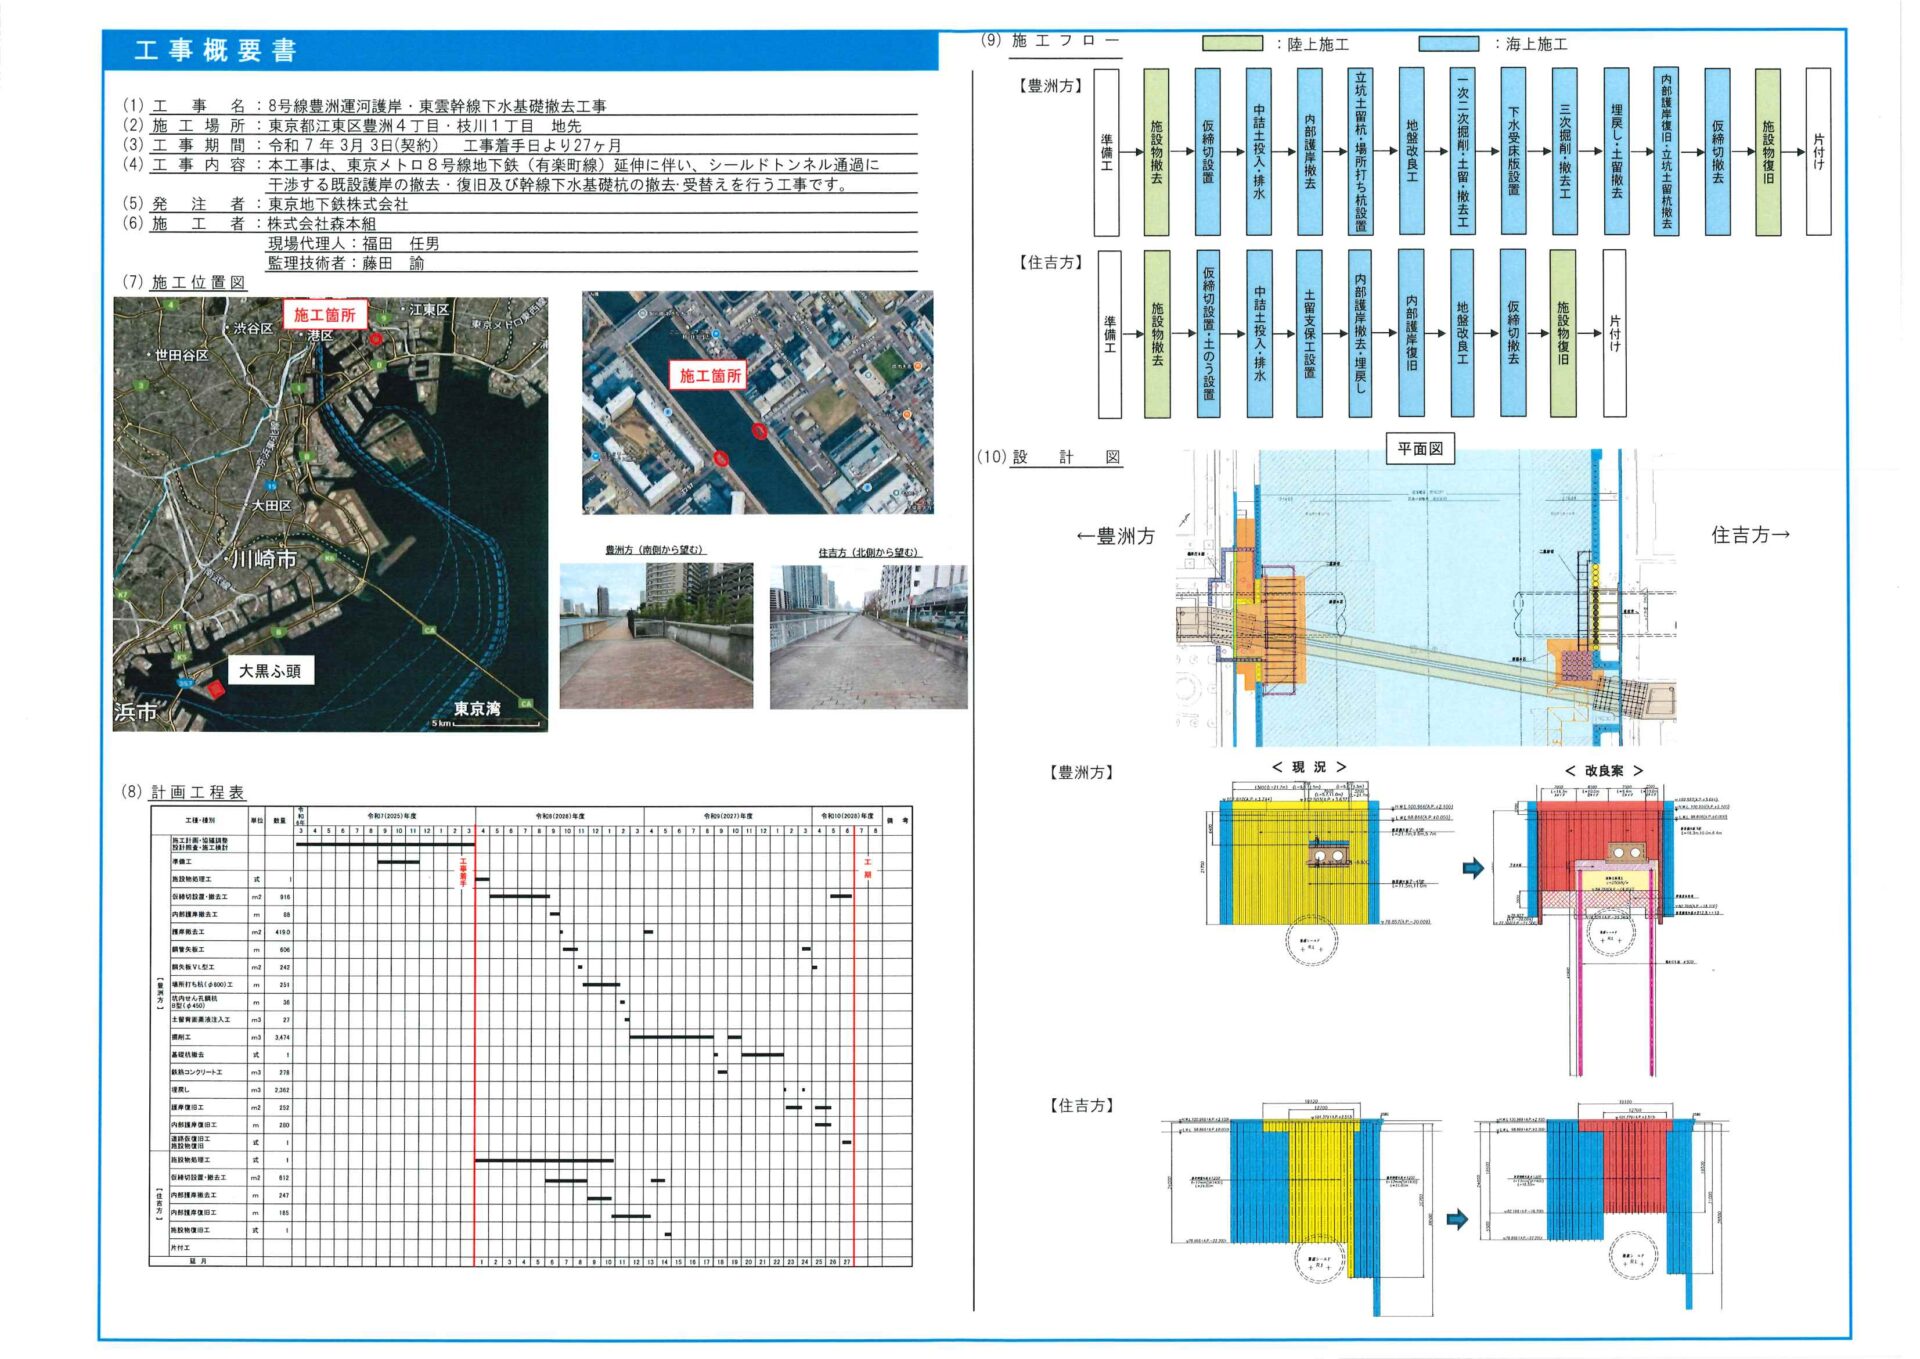Click the 大黒ふ頭 label on the wide-area map
1920x1359 pixels.
270,671
